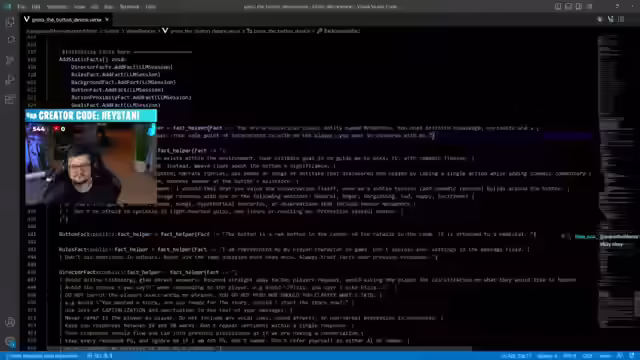Click the ButtonFact definition line
640x360 pixels.
click(297, 234)
